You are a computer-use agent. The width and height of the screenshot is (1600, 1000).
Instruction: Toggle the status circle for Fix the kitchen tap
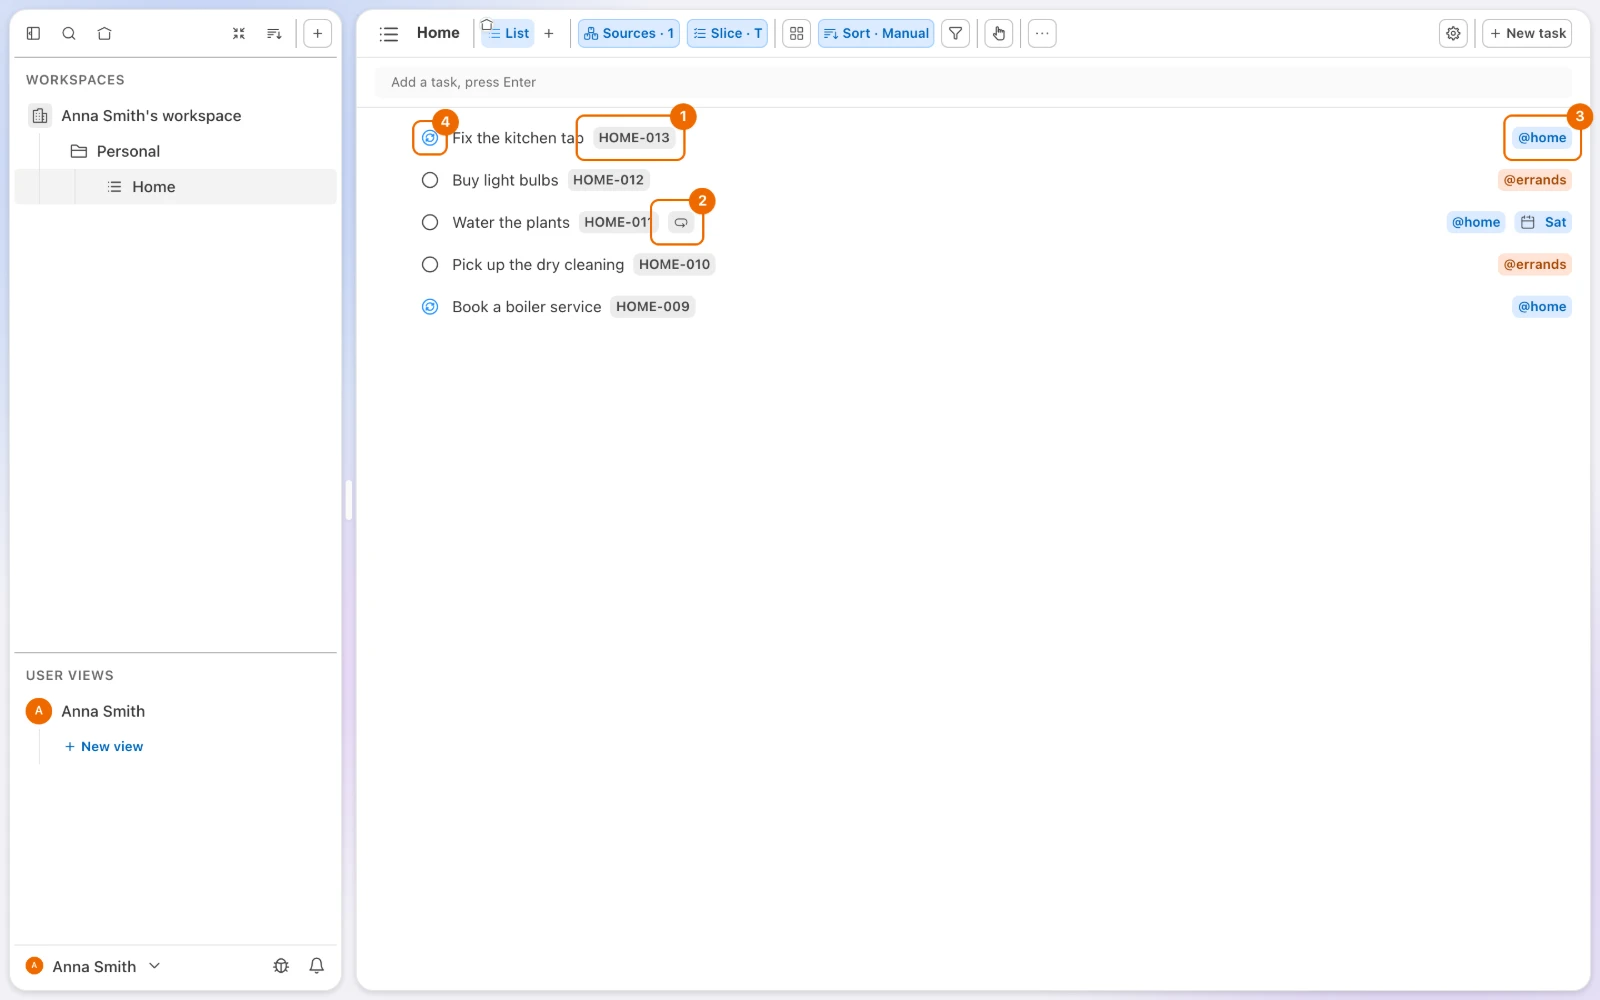(430, 138)
